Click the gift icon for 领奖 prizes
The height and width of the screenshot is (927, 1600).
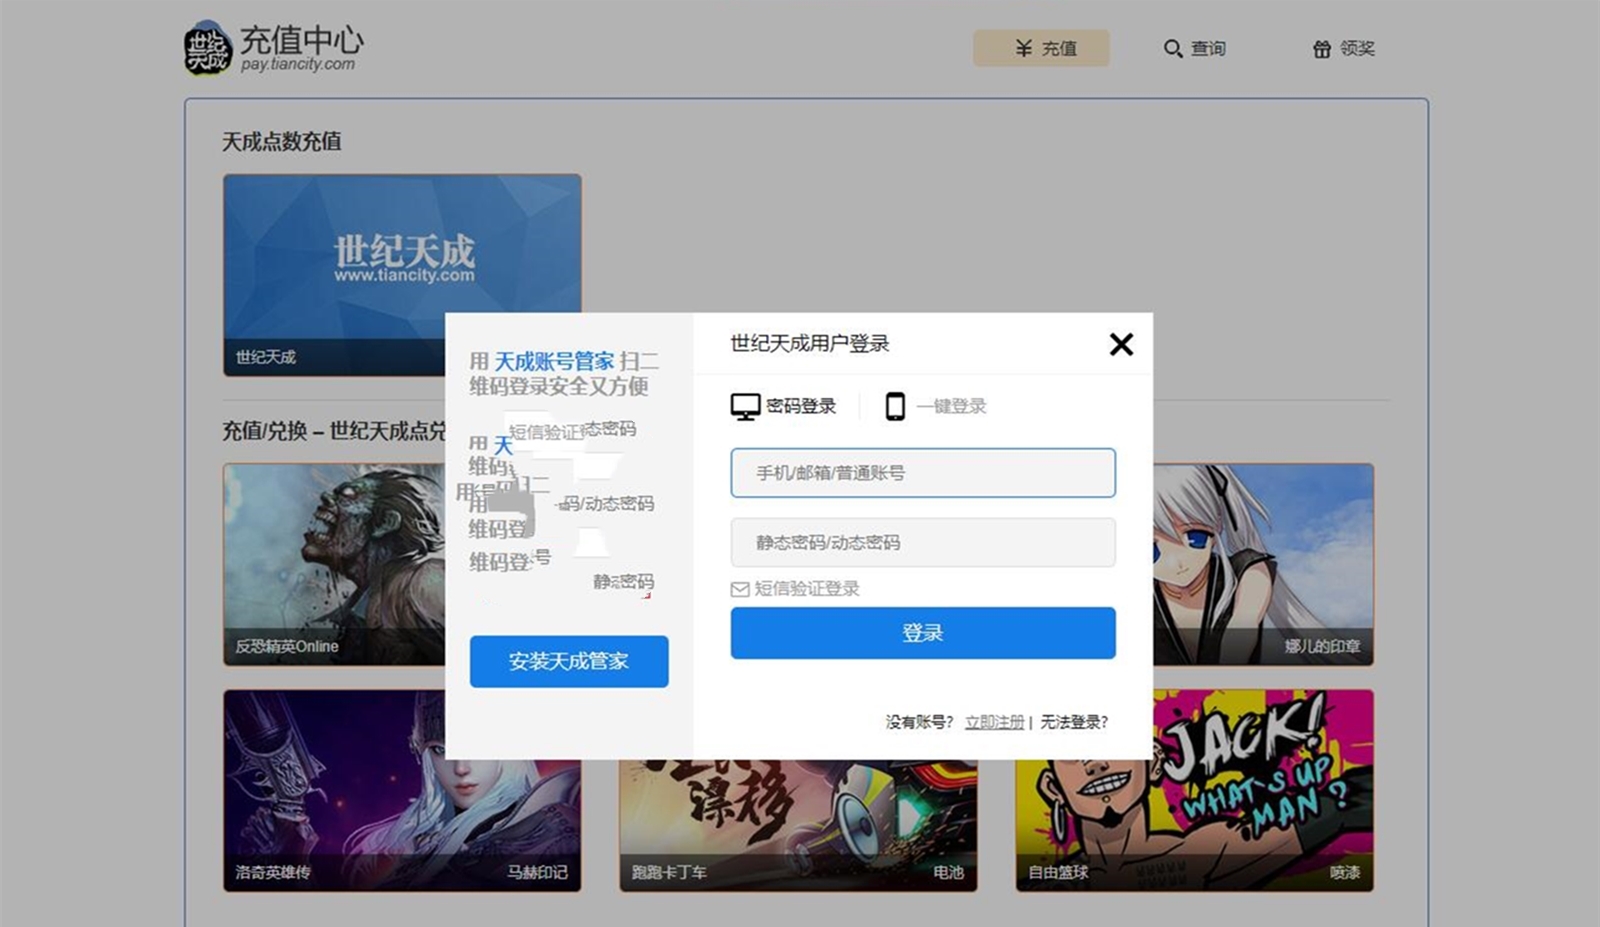(1322, 48)
